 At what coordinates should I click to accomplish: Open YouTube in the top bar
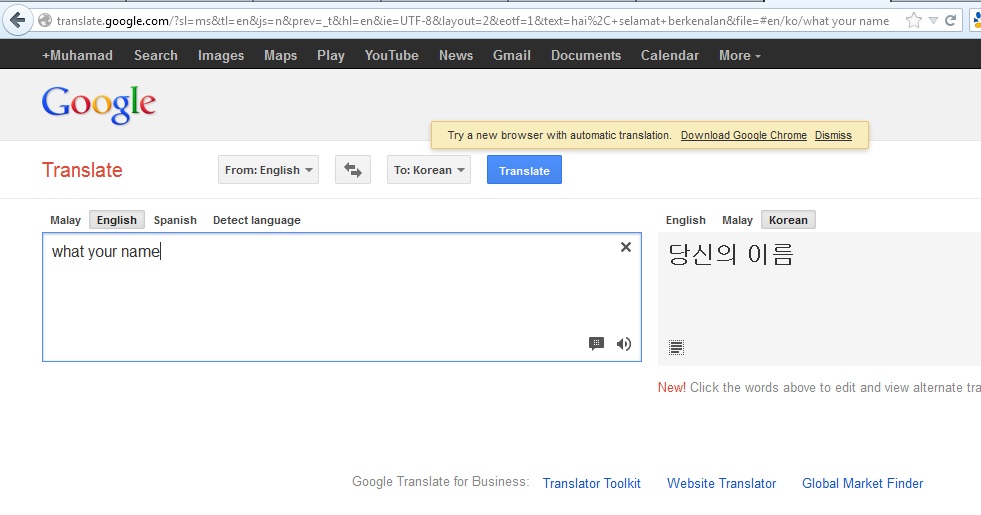pos(392,55)
